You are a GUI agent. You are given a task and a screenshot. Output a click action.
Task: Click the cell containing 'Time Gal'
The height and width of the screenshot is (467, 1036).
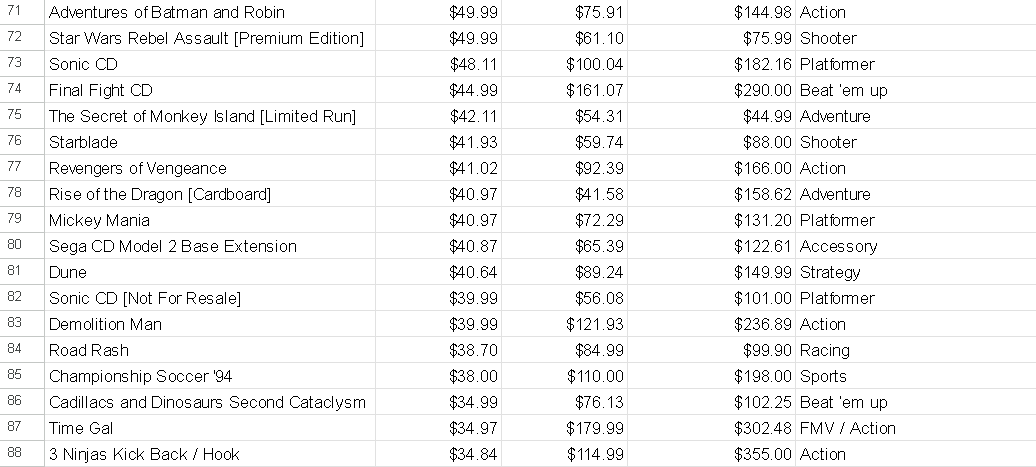tap(81, 428)
